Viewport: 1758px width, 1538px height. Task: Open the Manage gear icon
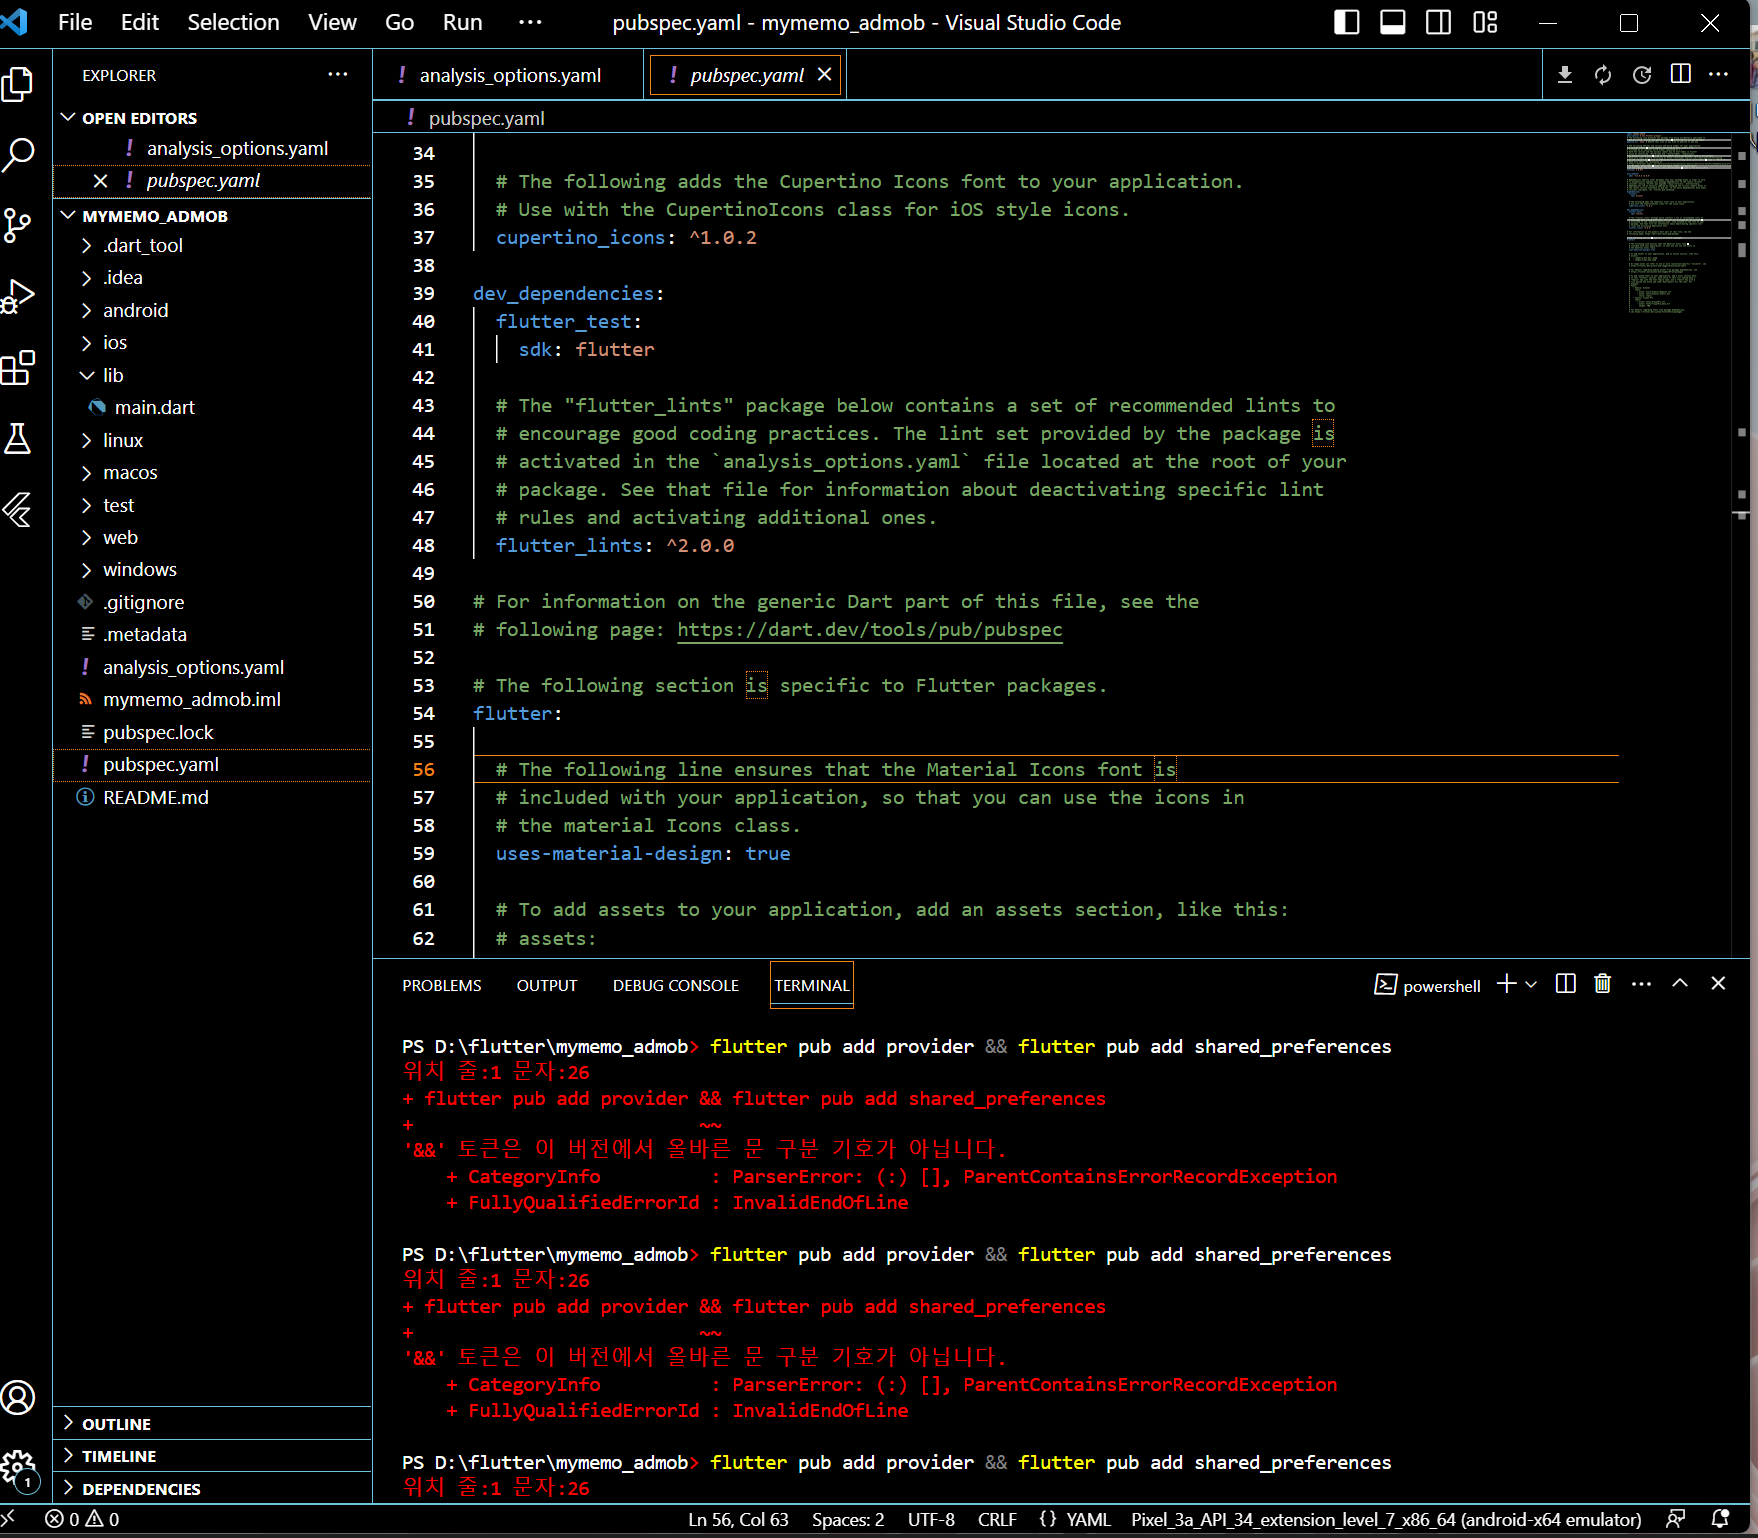coord(18,1468)
